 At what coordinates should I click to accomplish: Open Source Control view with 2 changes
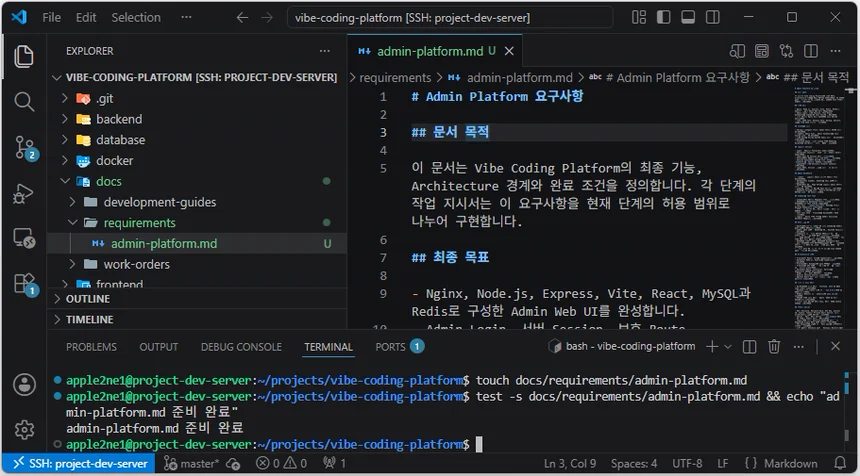tap(25, 148)
